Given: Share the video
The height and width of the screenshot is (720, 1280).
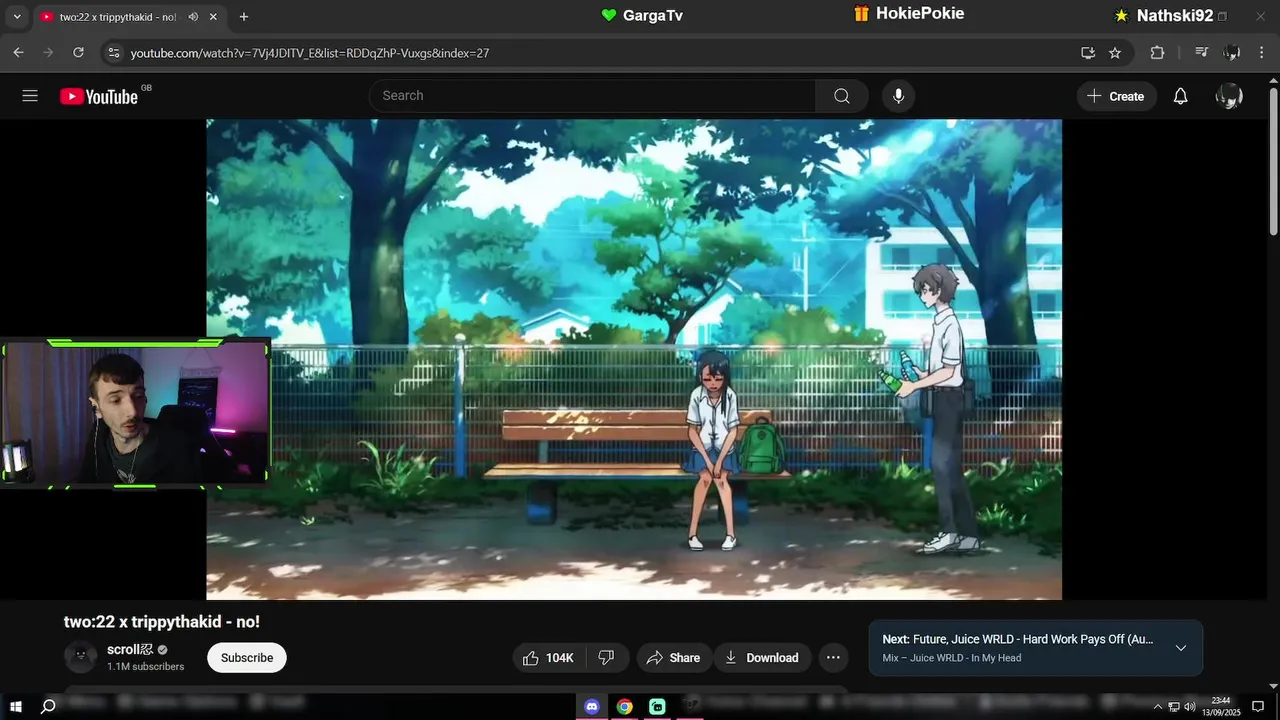Looking at the screenshot, I should coord(674,657).
